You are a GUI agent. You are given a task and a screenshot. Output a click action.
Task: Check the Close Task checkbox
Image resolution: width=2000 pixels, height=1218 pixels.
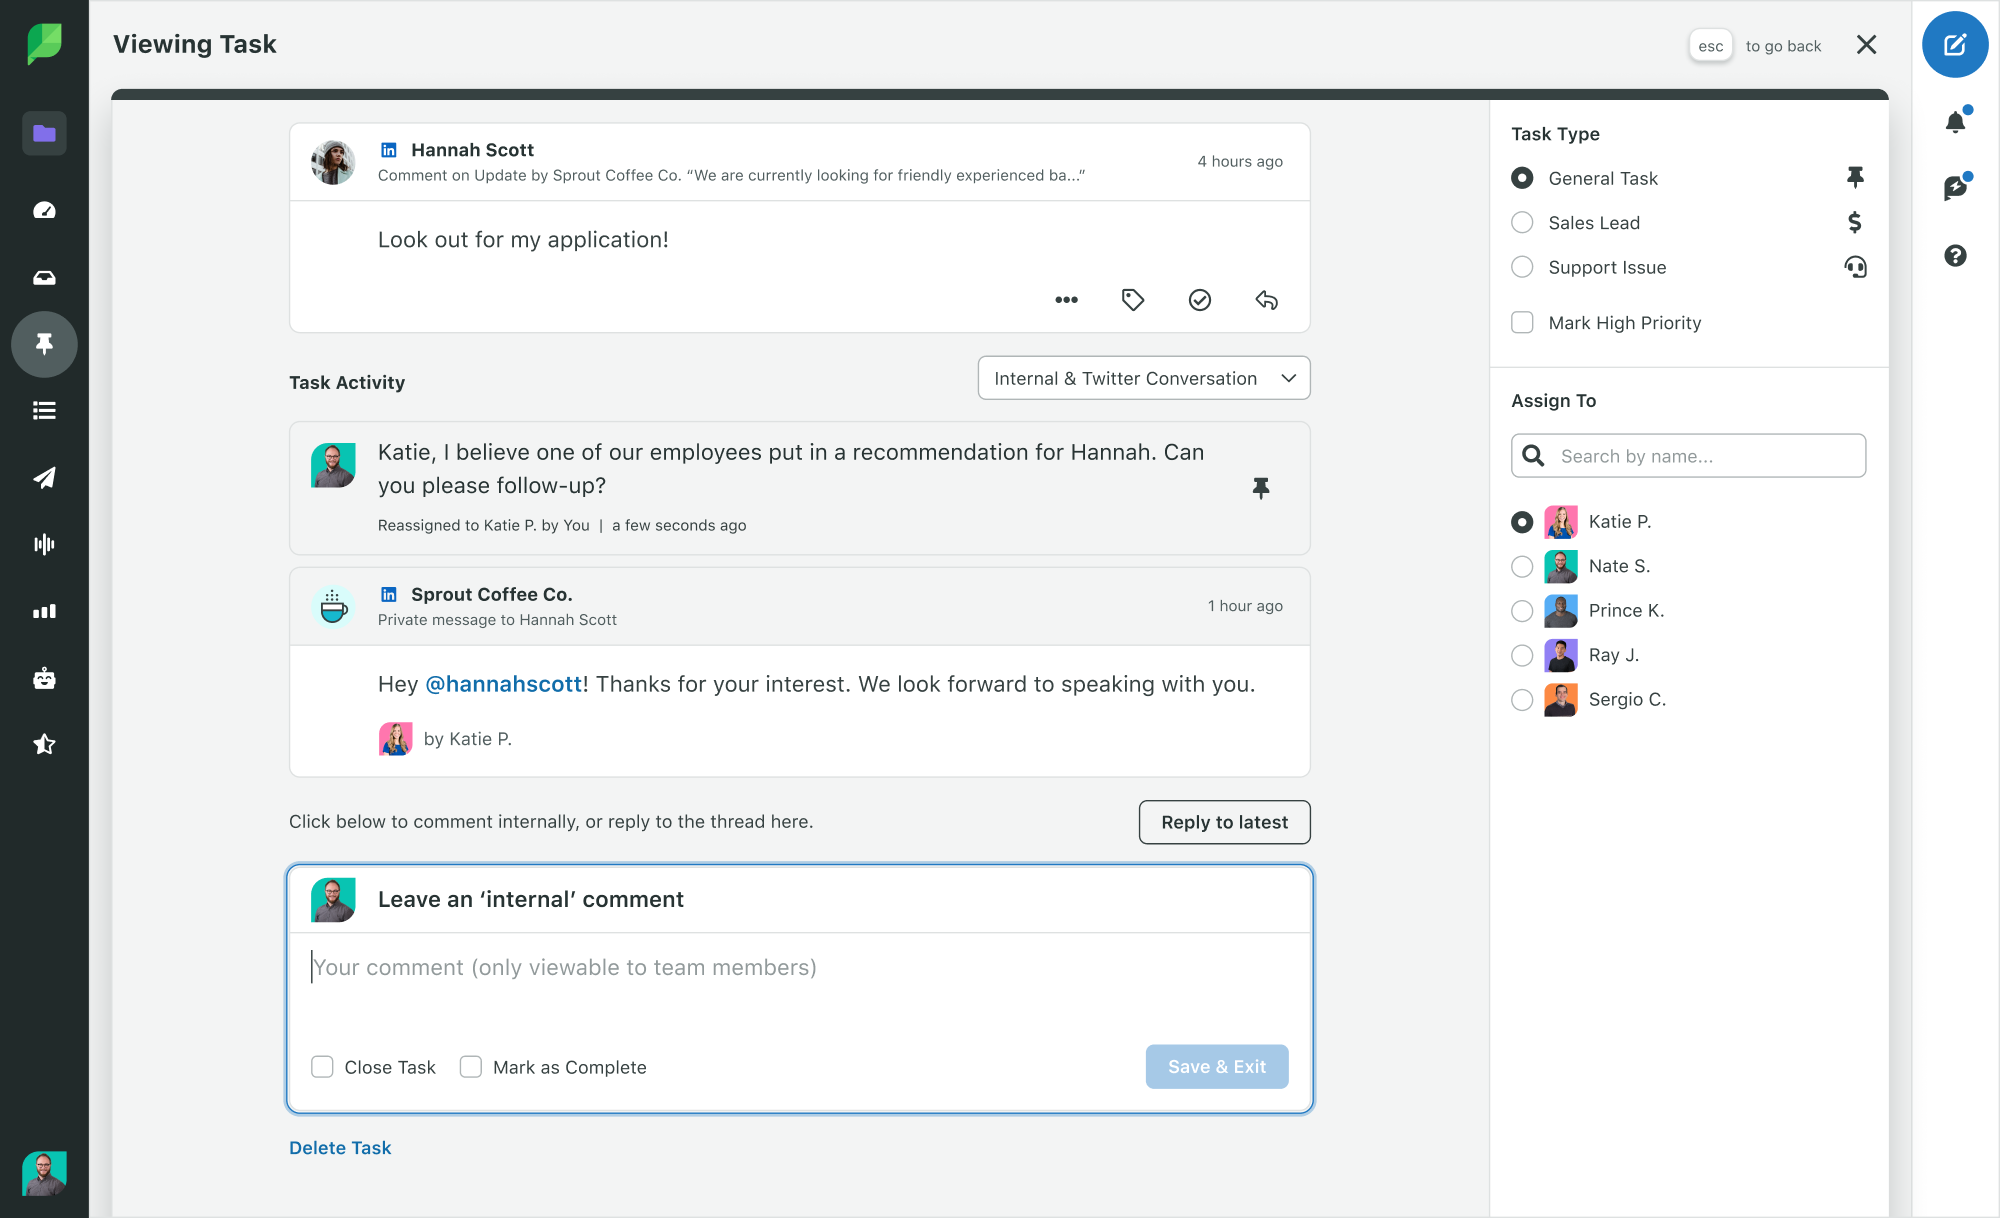pyautogui.click(x=321, y=1067)
